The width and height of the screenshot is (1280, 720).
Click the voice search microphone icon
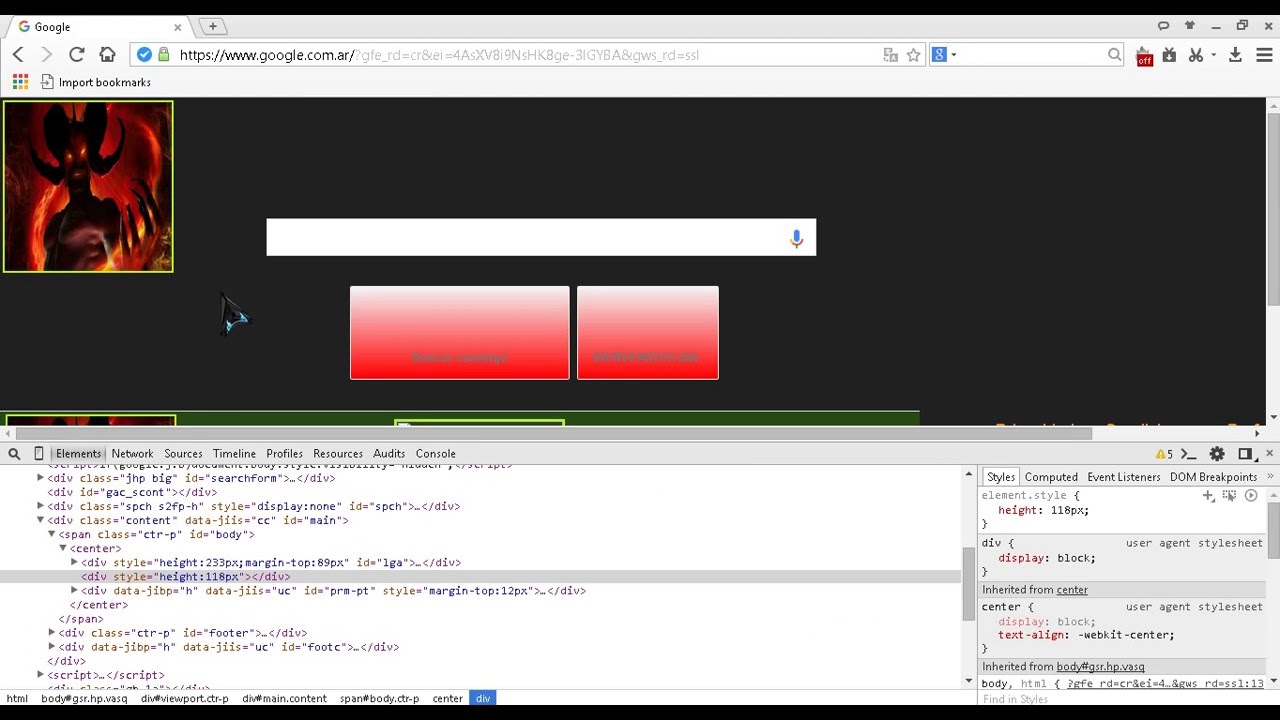(796, 238)
